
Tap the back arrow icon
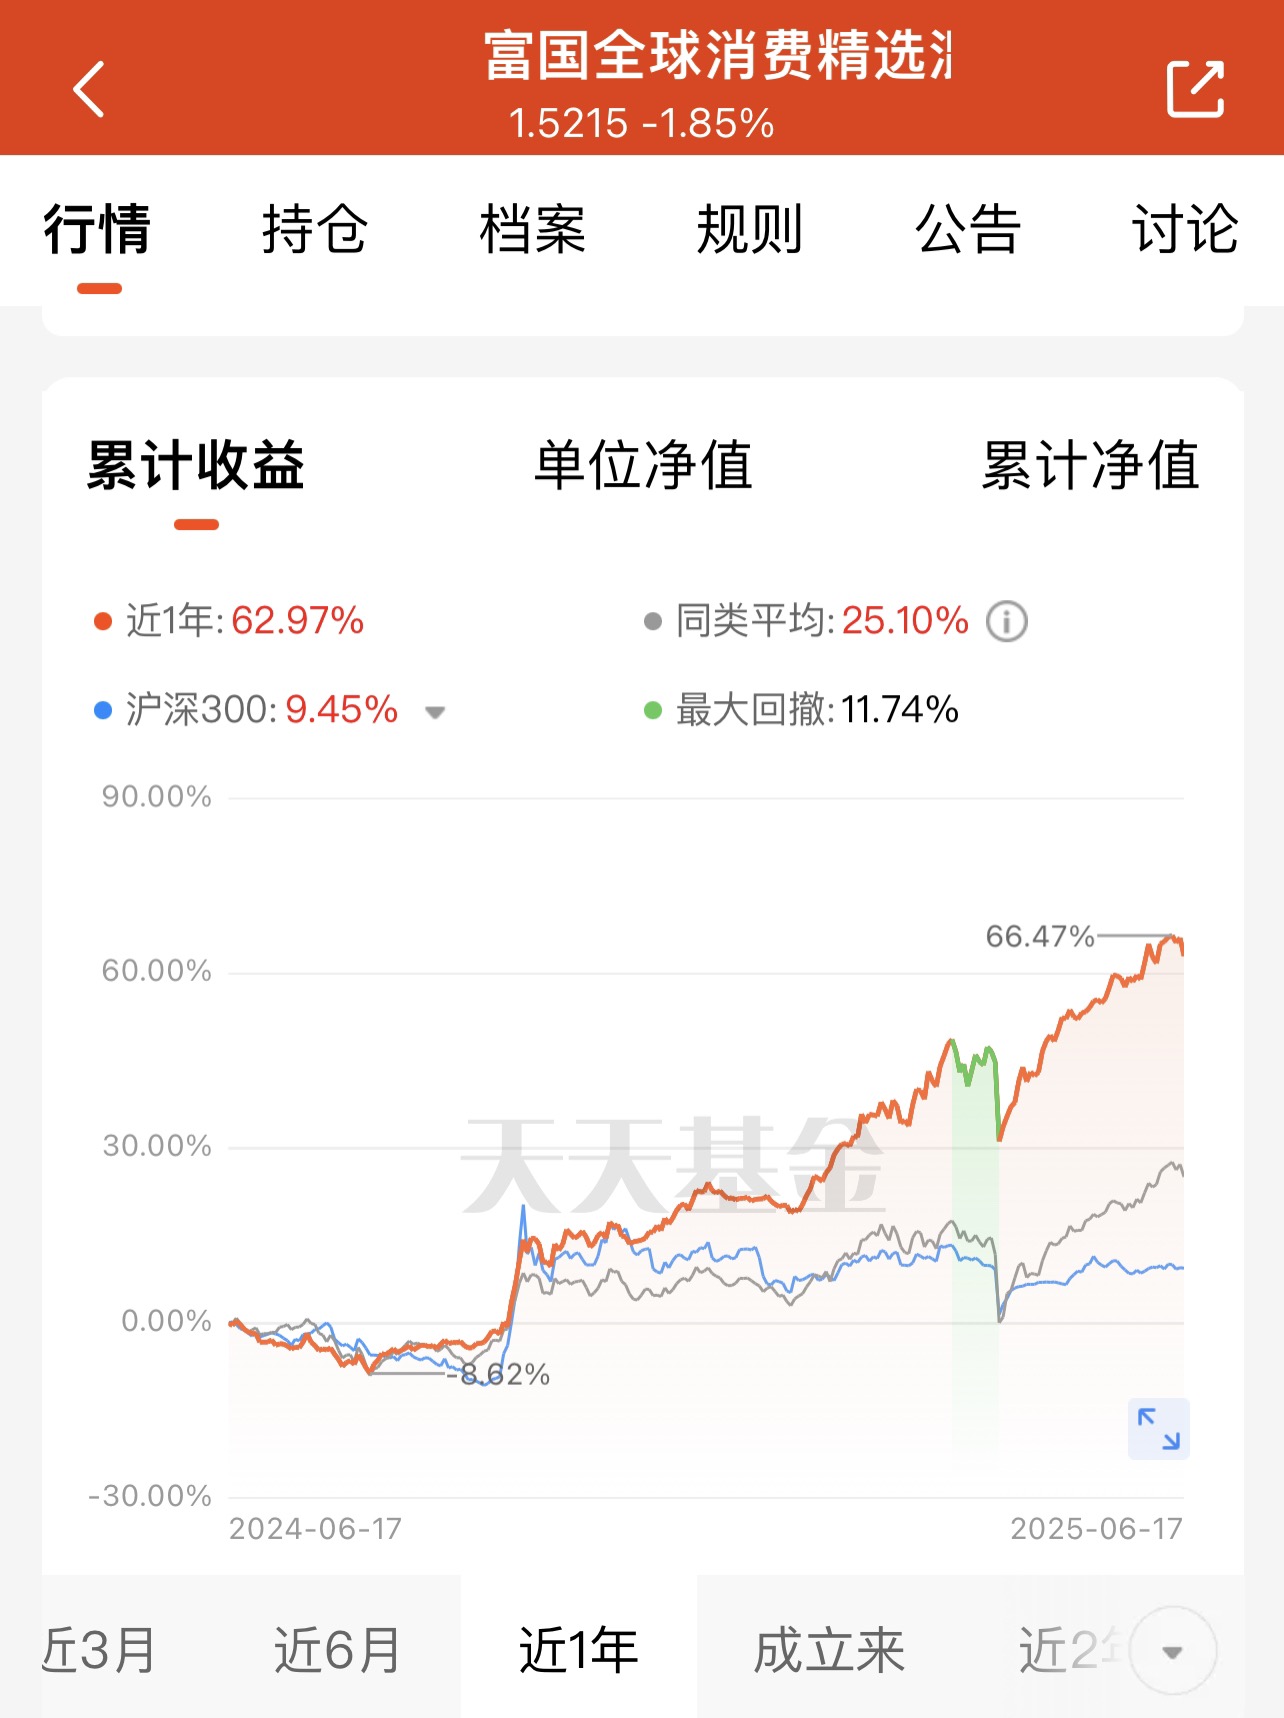click(x=89, y=89)
